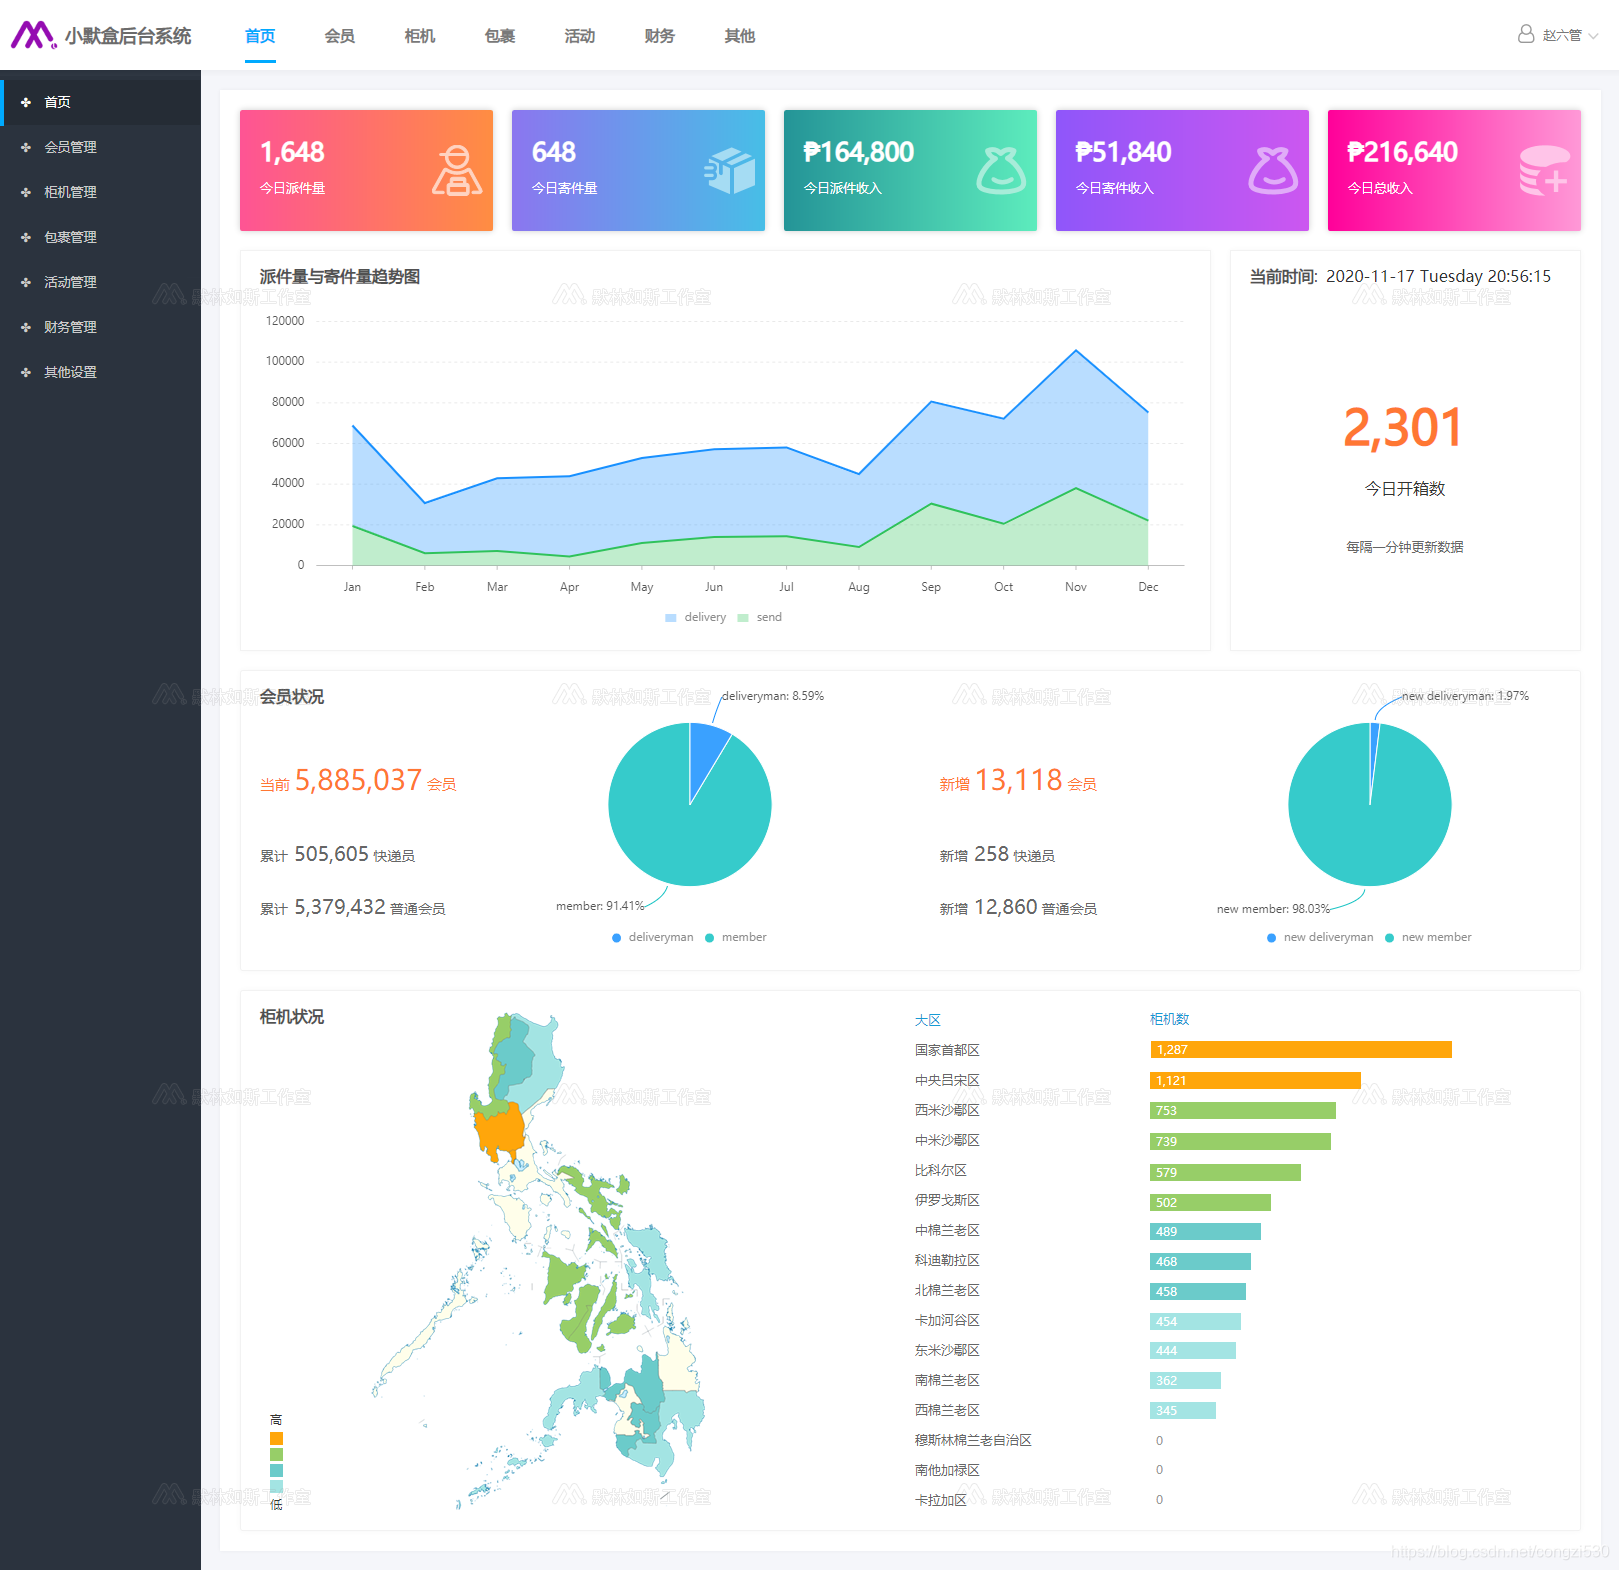Toggle the deliveryman legend in member pie

click(653, 937)
